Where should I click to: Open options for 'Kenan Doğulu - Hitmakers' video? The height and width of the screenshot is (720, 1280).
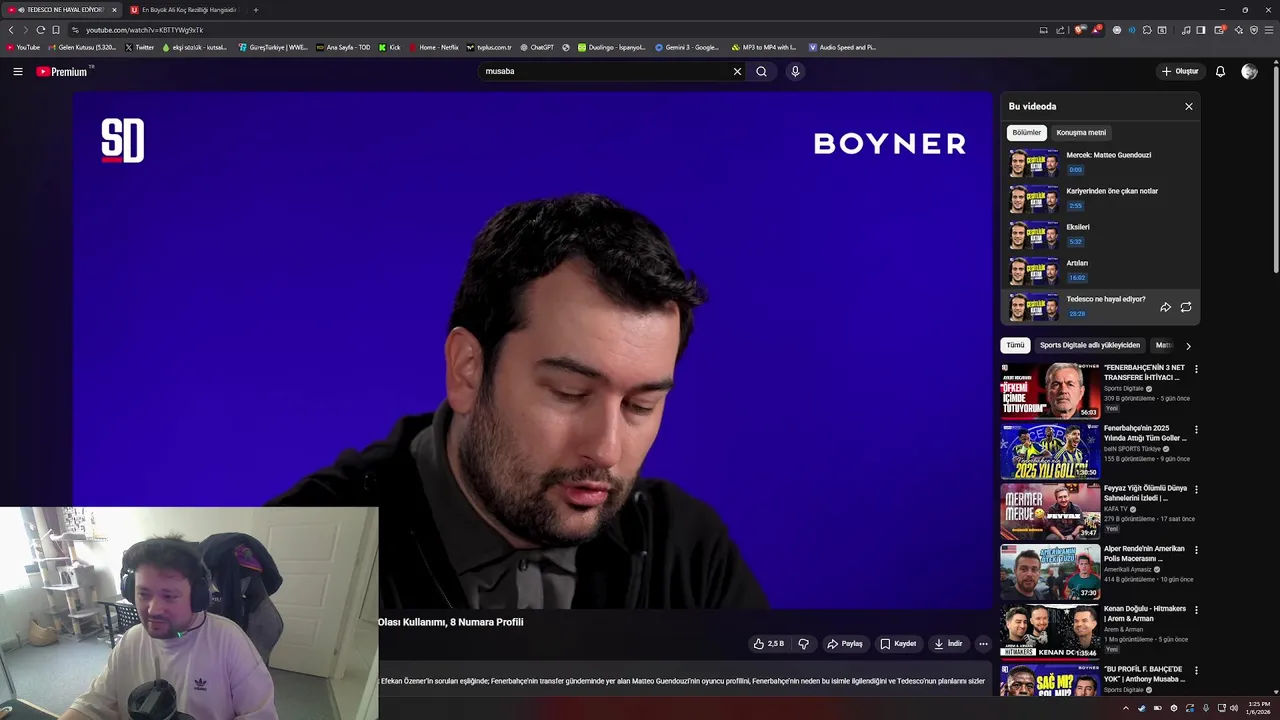click(1196, 609)
